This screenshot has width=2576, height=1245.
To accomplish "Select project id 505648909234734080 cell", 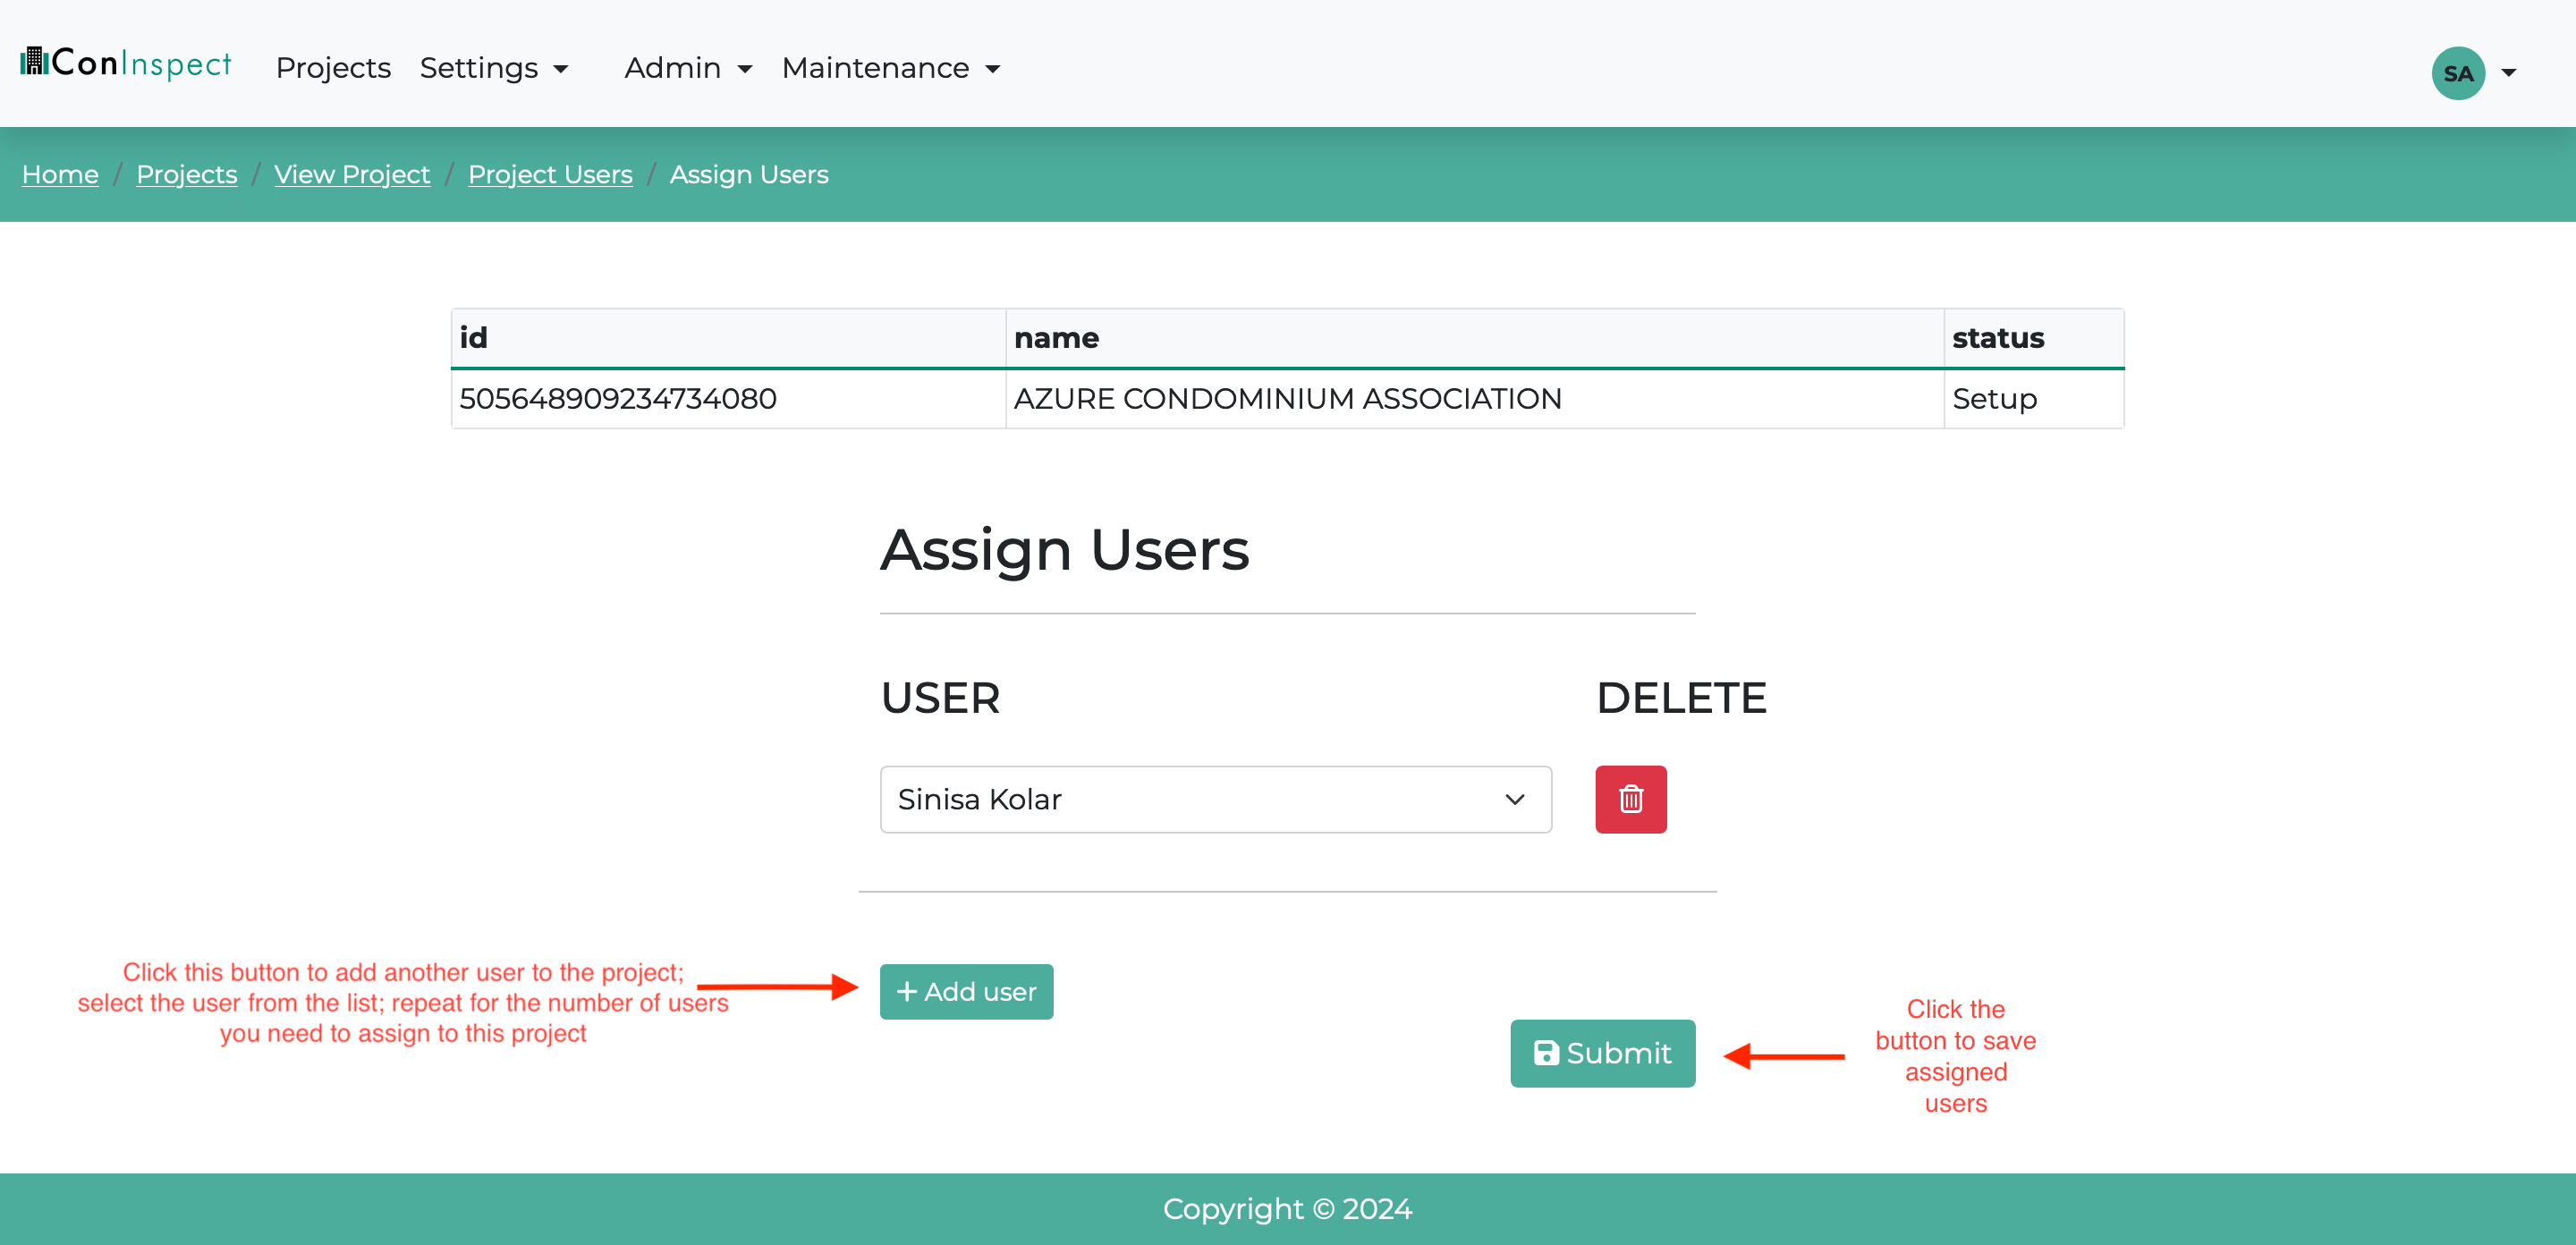I will (728, 399).
